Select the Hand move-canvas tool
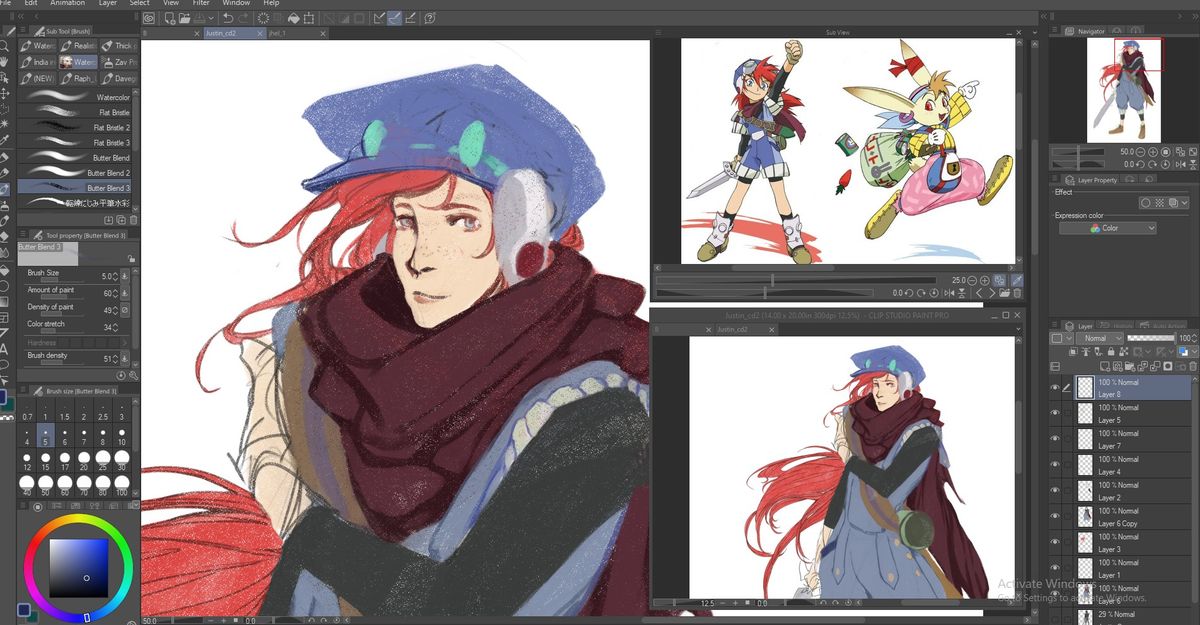Screen dimensions: 1200x625 5,60
